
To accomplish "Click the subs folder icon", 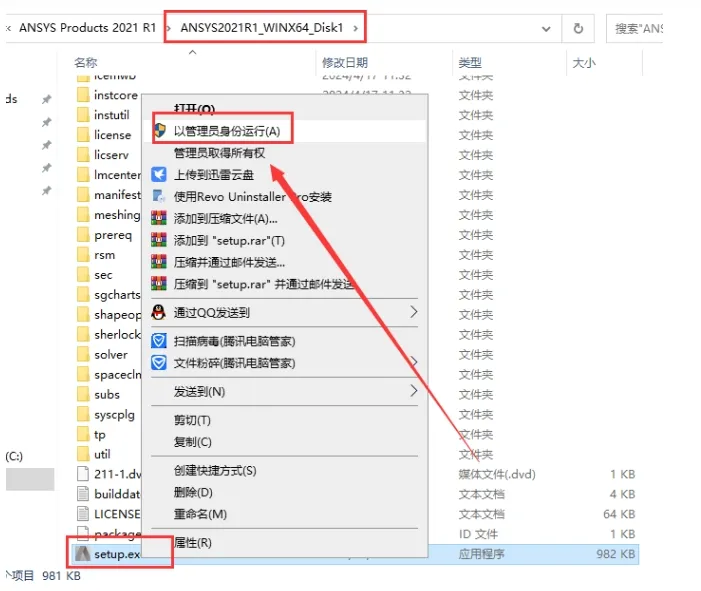I will coord(83,394).
